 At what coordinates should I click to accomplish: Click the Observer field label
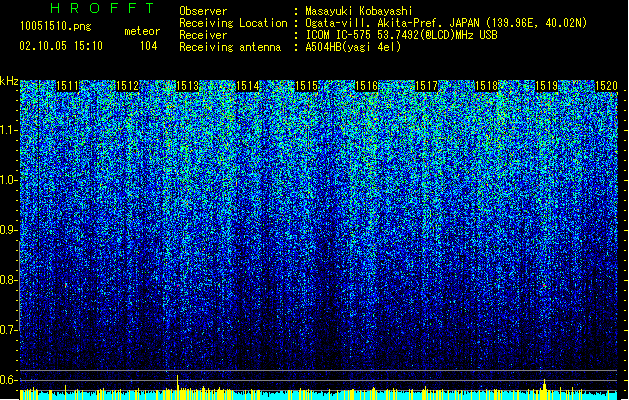203,11
